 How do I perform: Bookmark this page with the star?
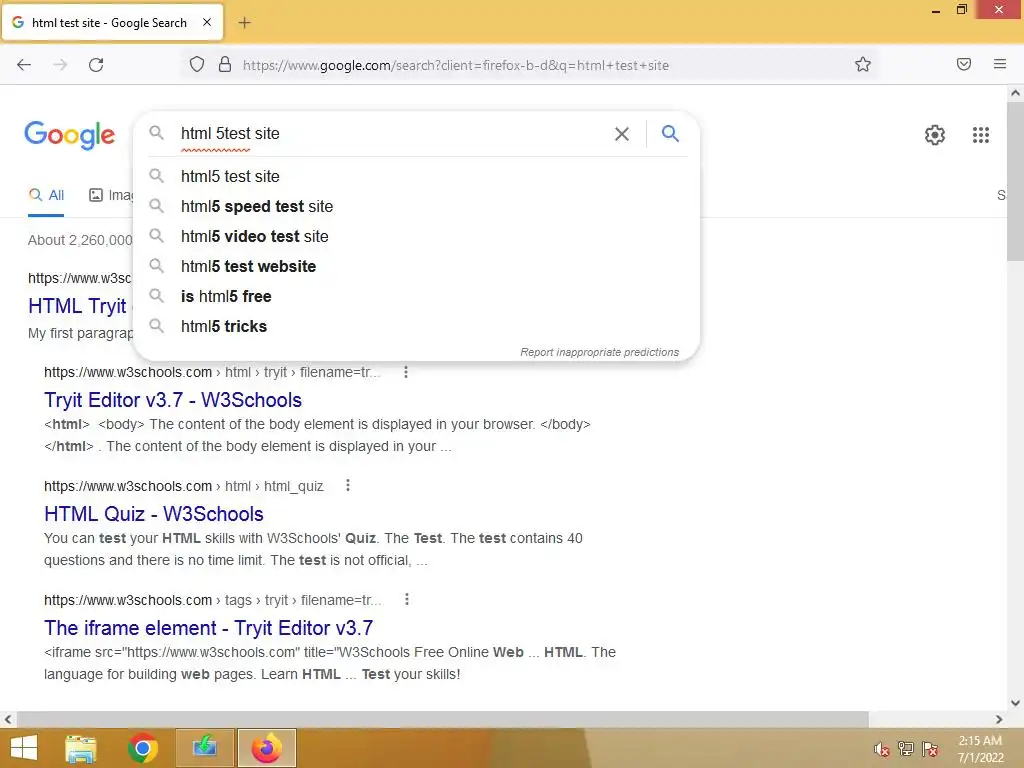tap(863, 64)
